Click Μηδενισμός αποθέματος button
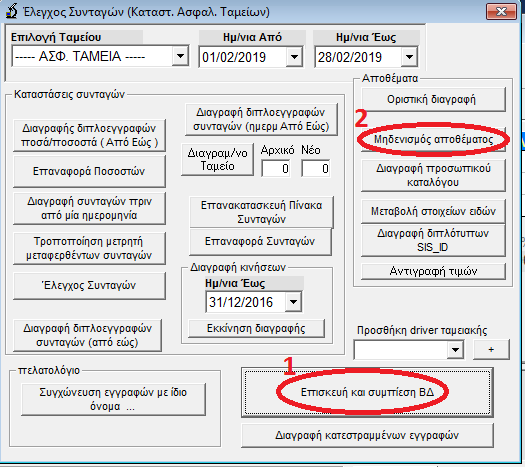 433,139
